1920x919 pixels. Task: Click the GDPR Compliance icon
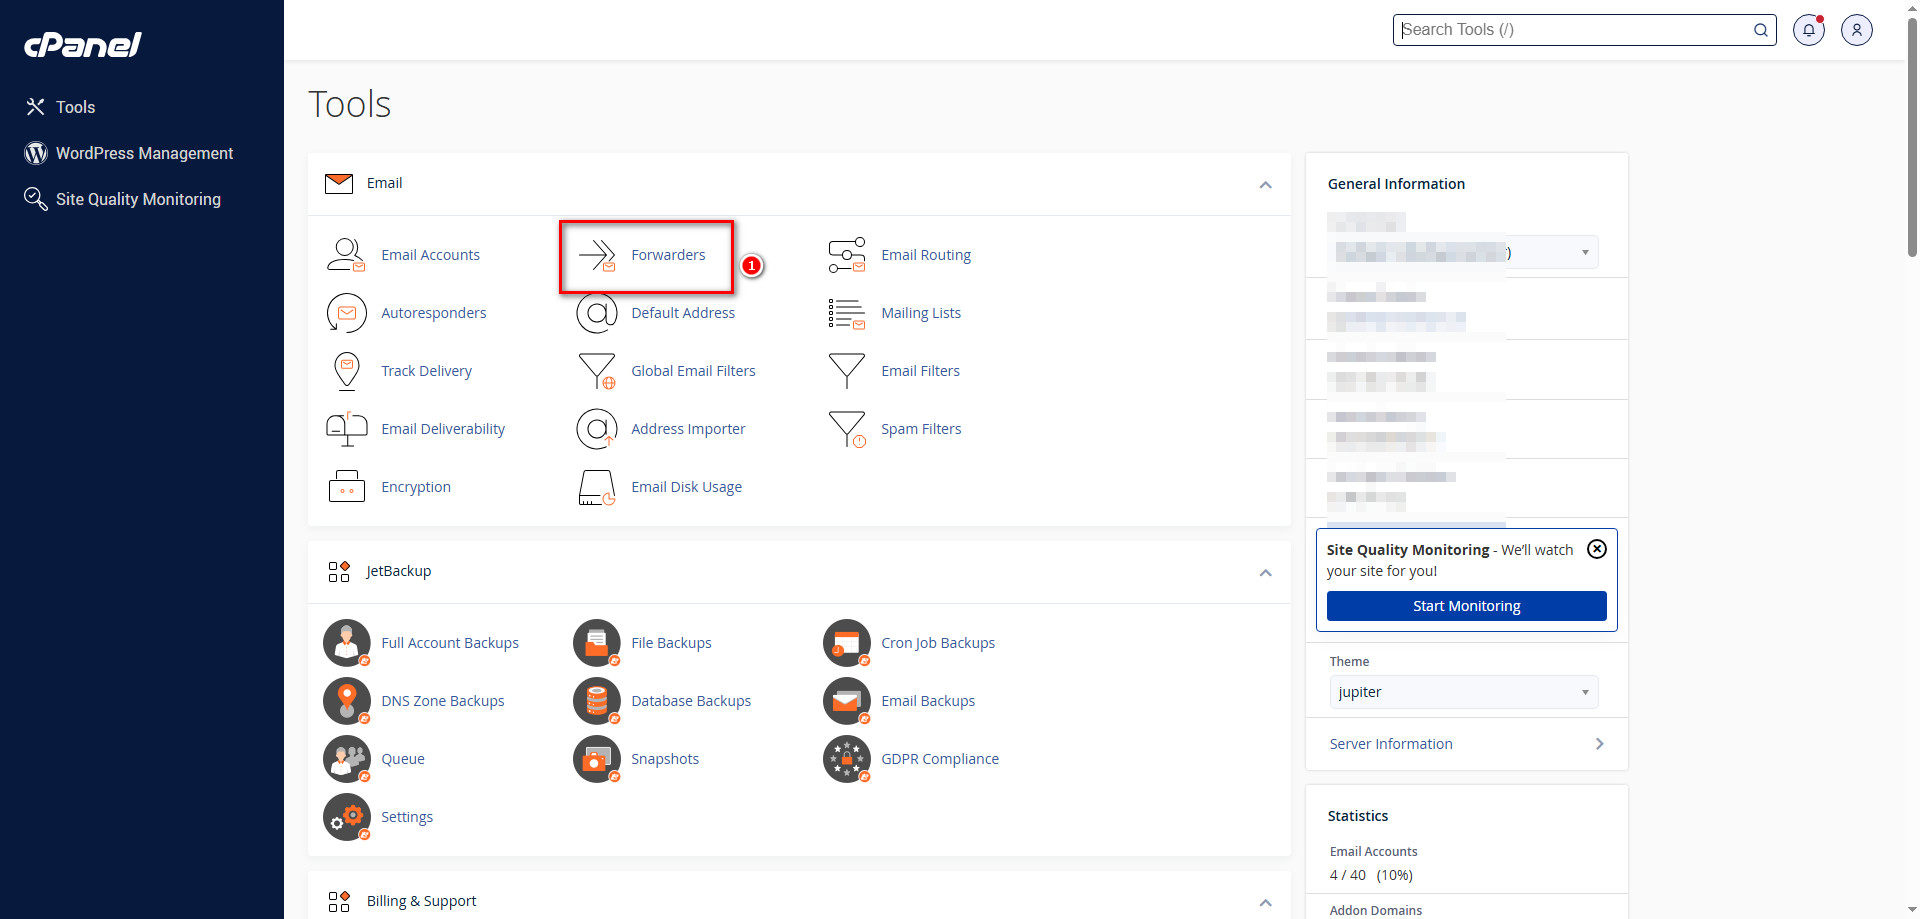(x=846, y=759)
